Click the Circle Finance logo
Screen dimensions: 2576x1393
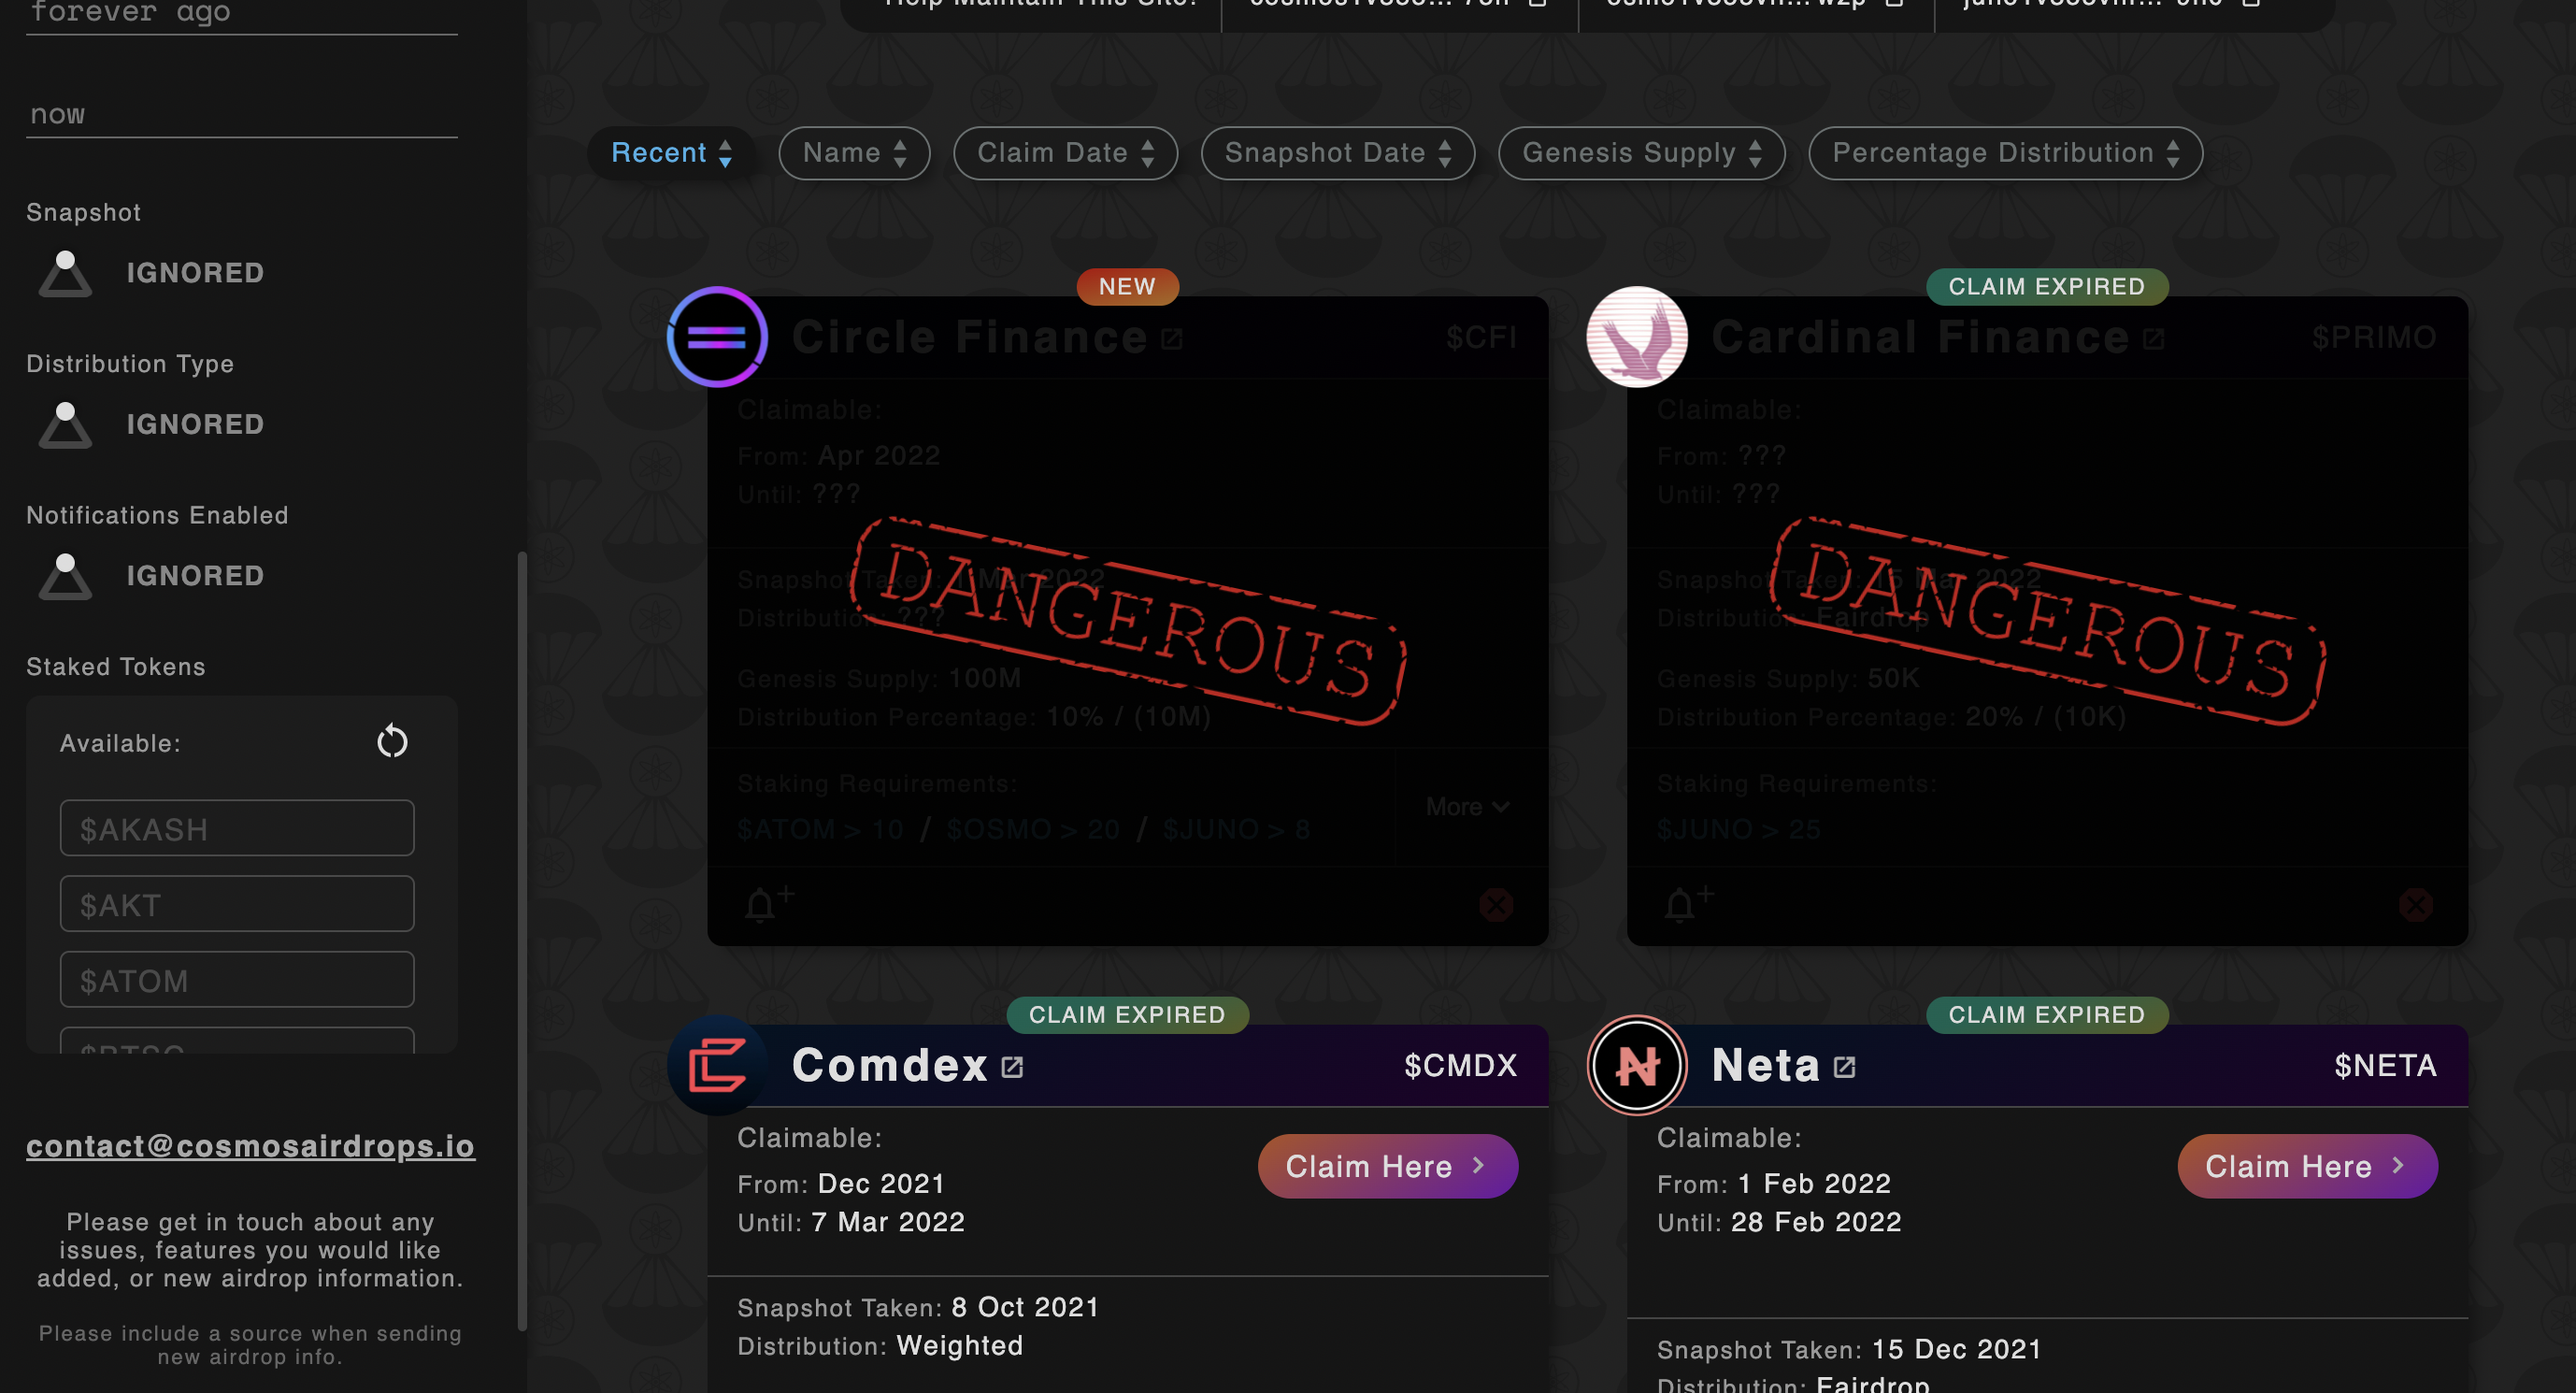pos(717,337)
